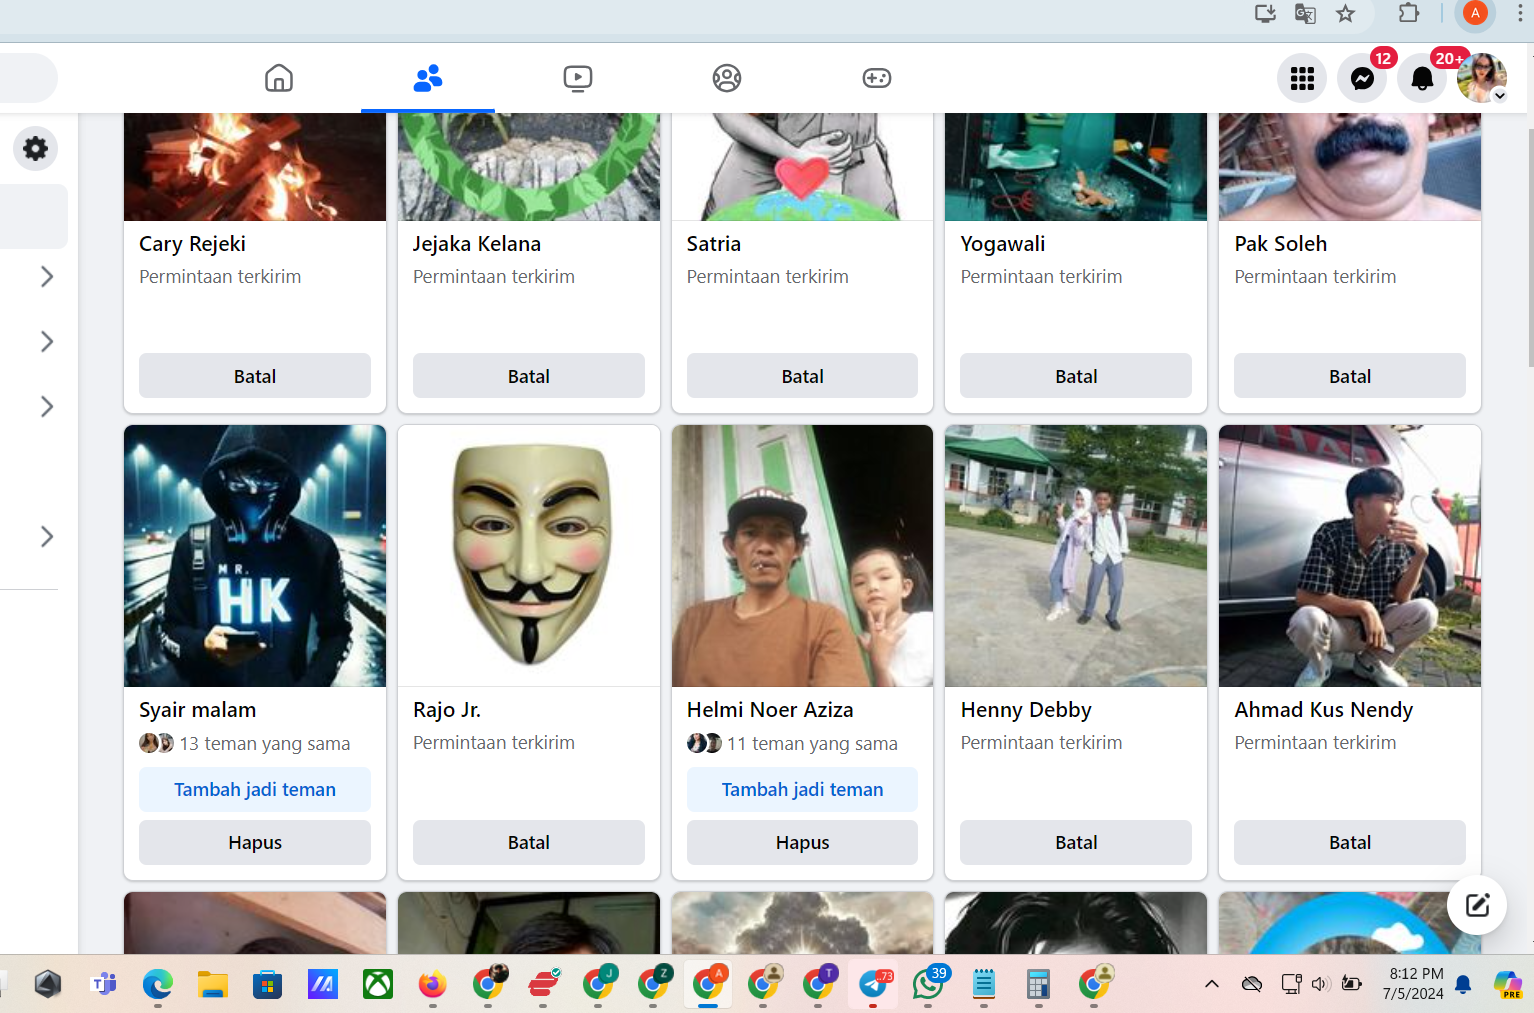The image size is (1534, 1013).
Task: Add Syair malam as a friend
Action: (x=255, y=789)
